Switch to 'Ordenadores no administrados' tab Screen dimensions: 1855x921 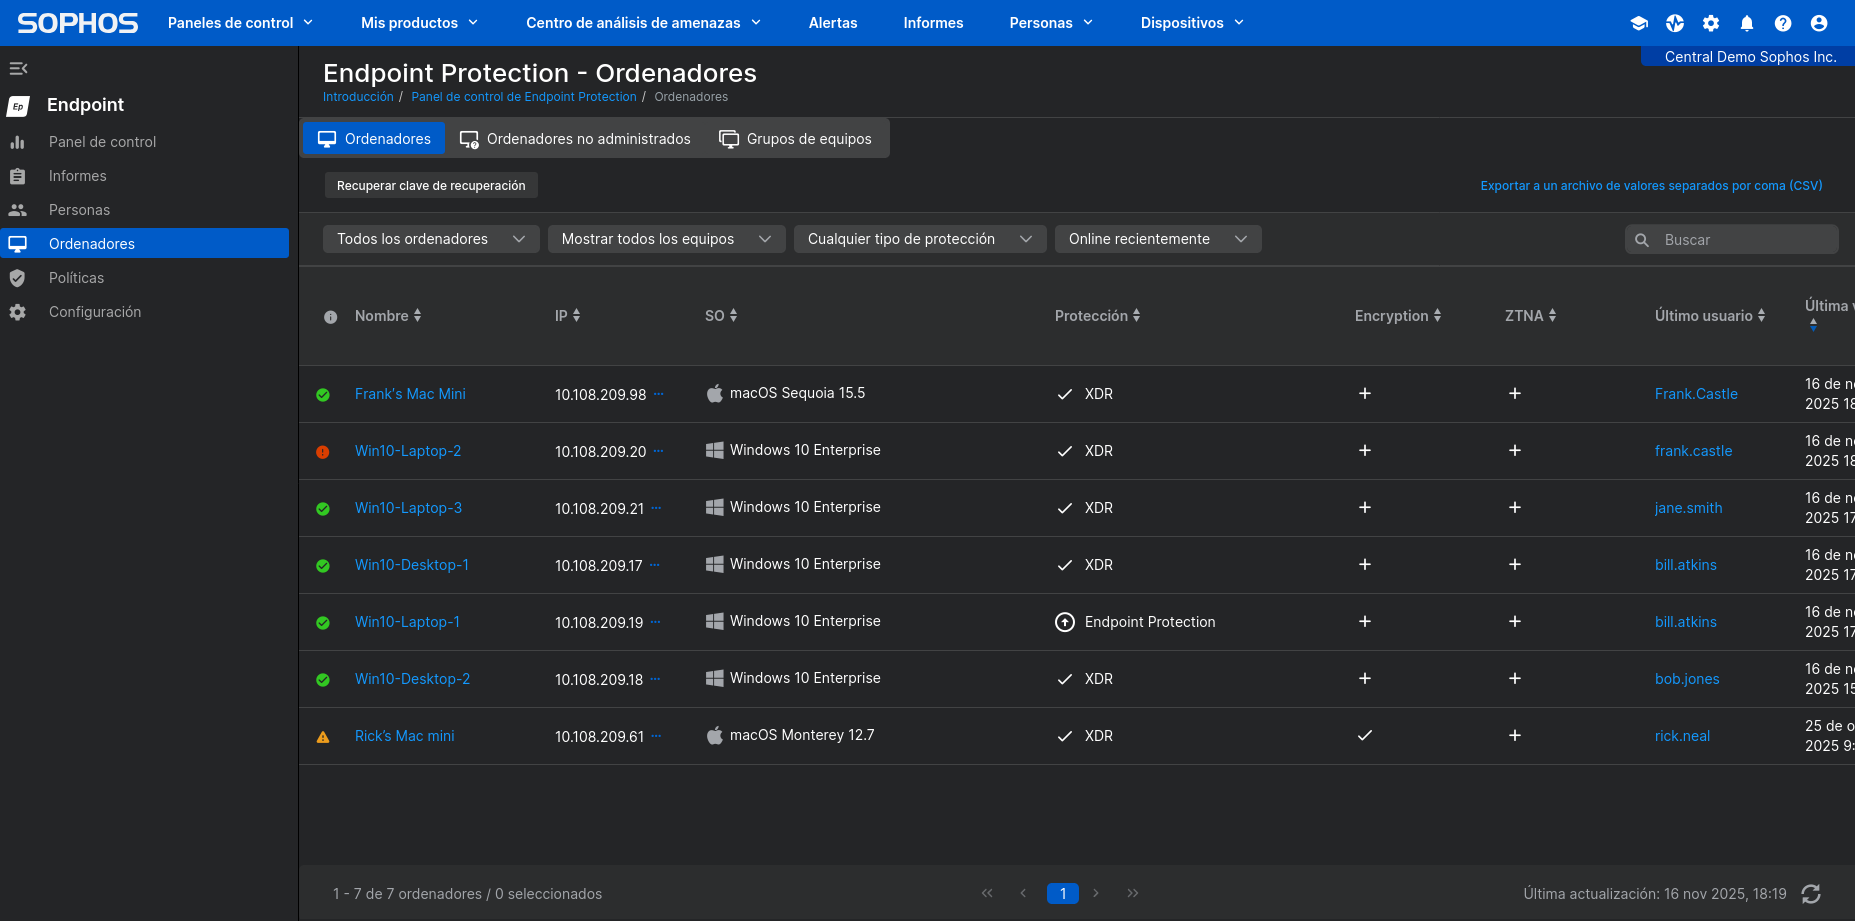(x=575, y=139)
